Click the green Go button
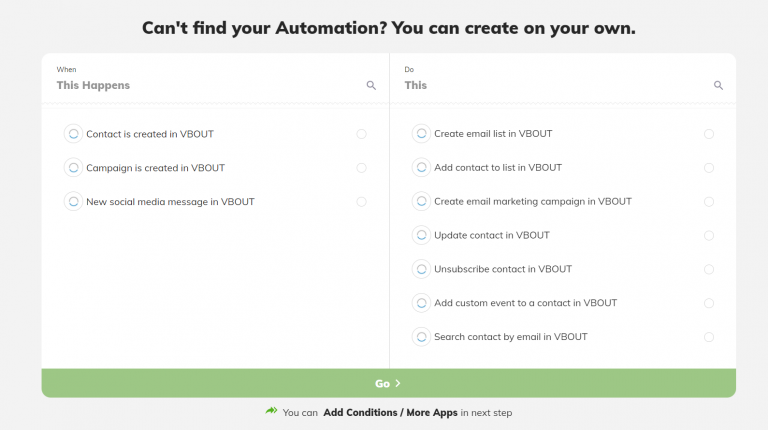 (388, 383)
